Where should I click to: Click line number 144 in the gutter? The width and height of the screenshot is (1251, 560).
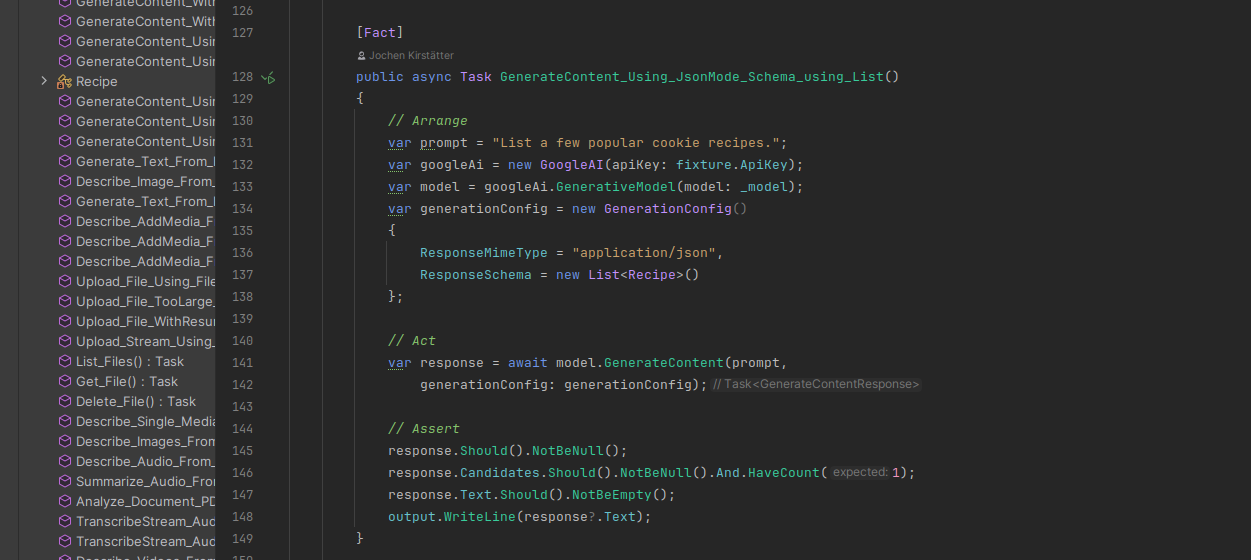[x=242, y=429]
